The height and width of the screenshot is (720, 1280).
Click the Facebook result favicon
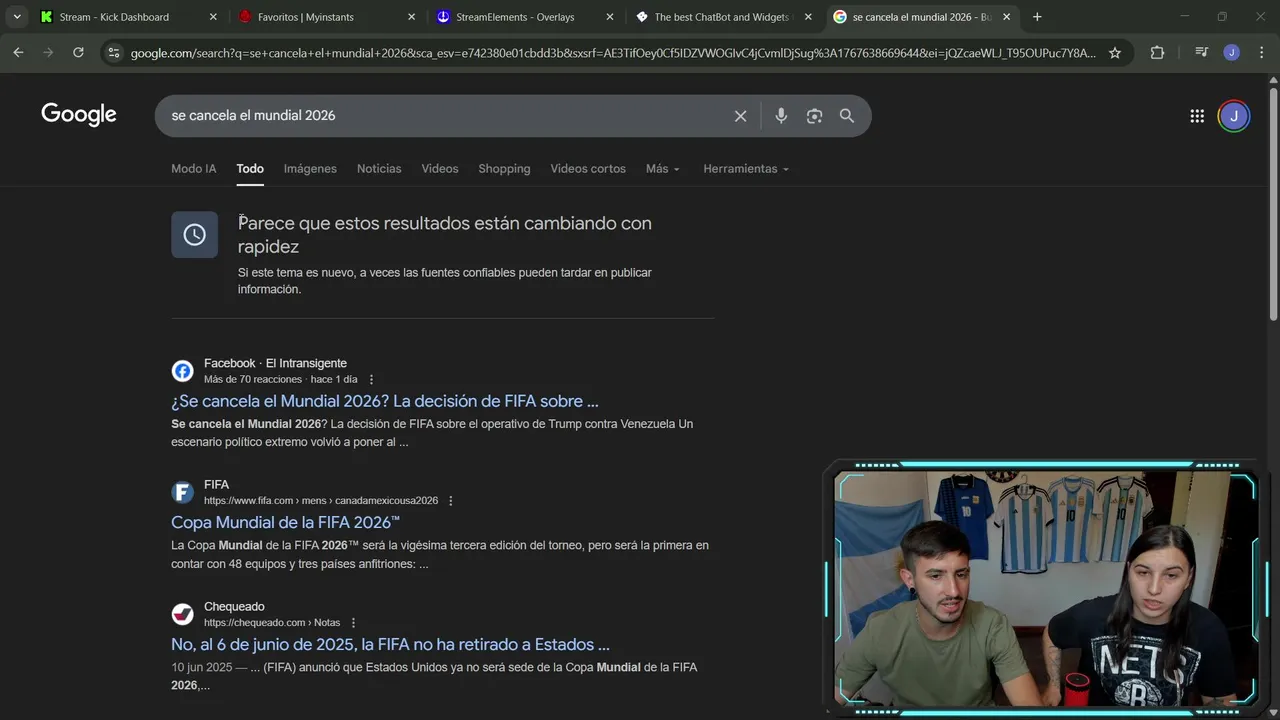pos(182,371)
